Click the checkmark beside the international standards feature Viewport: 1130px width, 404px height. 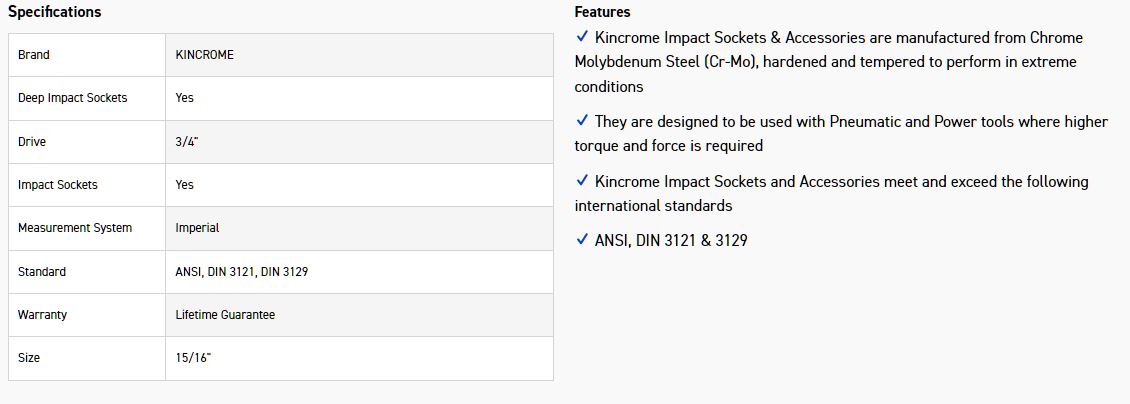click(582, 181)
